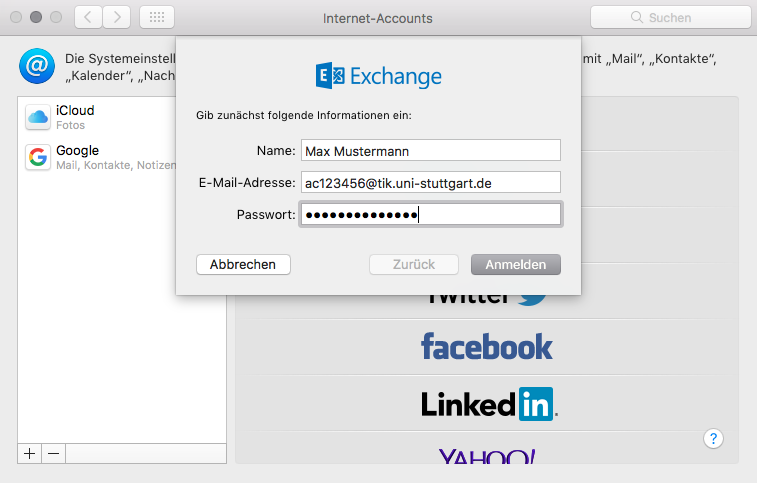Image resolution: width=757 pixels, height=483 pixels.
Task: Select the iCloud account icon
Action: pos(38,117)
